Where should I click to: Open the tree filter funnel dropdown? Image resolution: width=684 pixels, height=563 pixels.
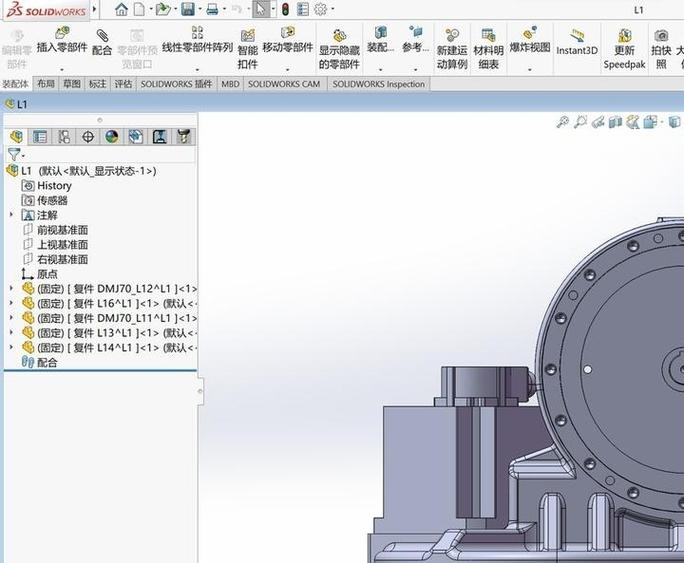pos(16,154)
